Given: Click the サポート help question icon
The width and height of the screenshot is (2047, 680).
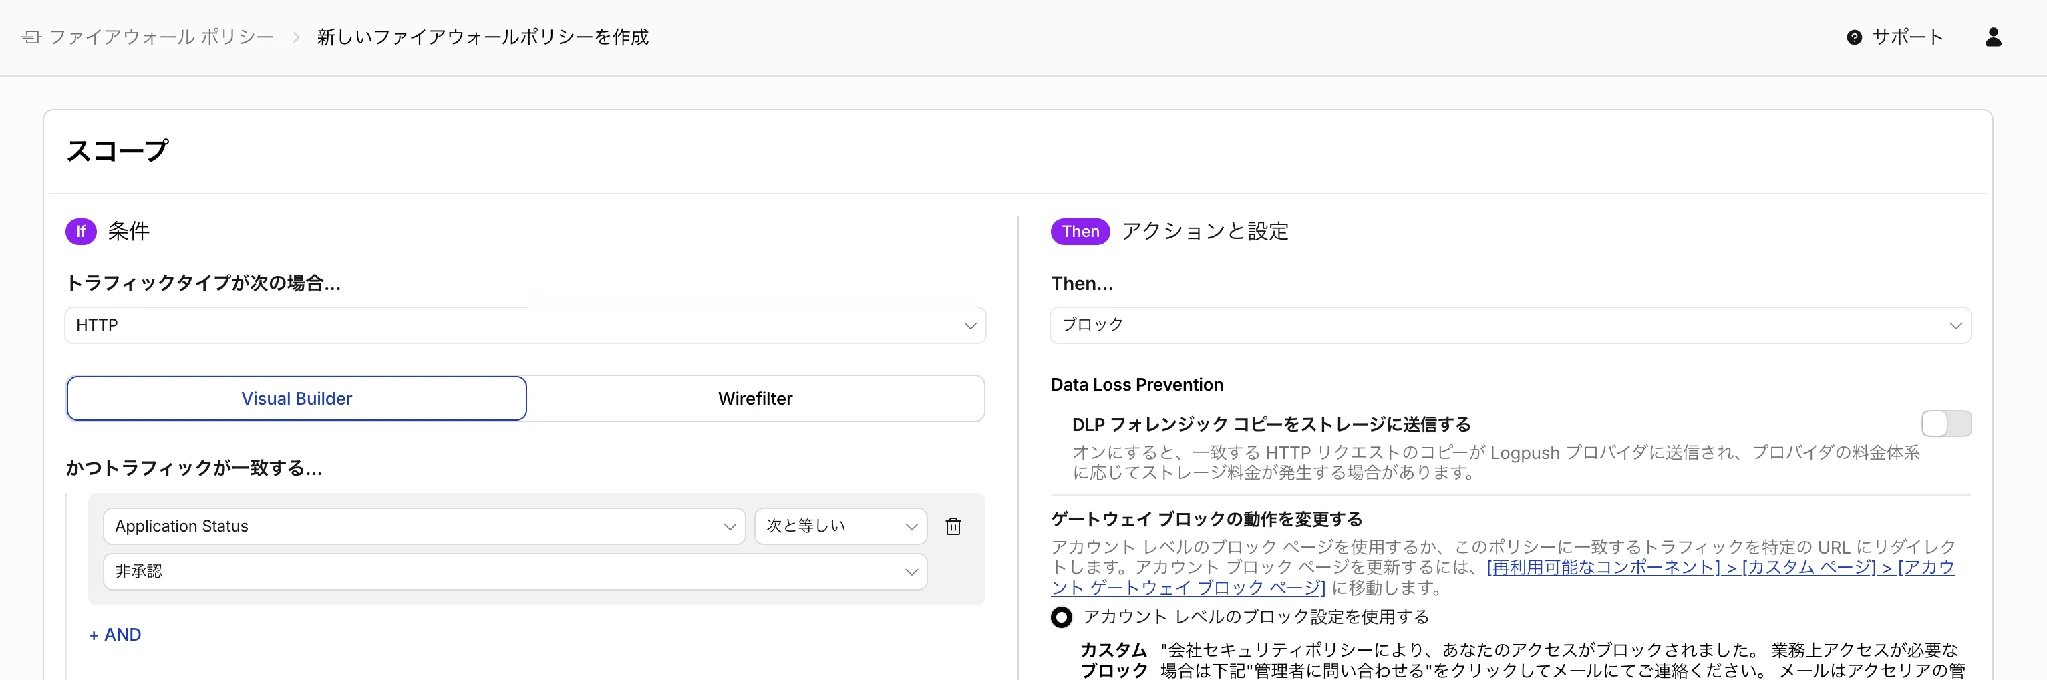Looking at the screenshot, I should coord(1854,37).
